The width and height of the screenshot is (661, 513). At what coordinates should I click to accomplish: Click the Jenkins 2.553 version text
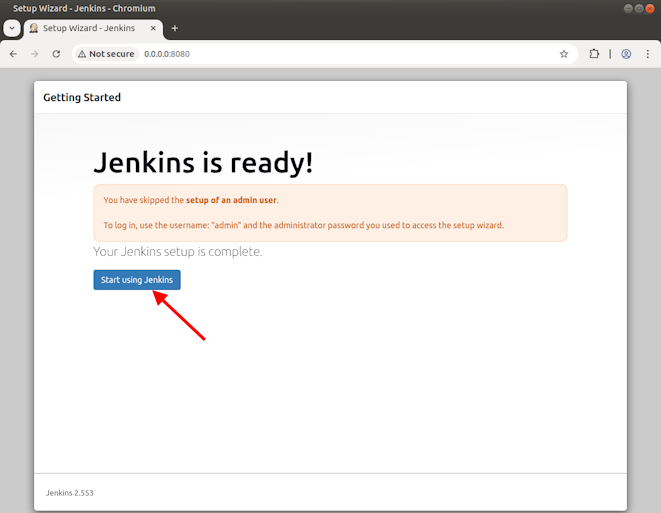pos(70,493)
